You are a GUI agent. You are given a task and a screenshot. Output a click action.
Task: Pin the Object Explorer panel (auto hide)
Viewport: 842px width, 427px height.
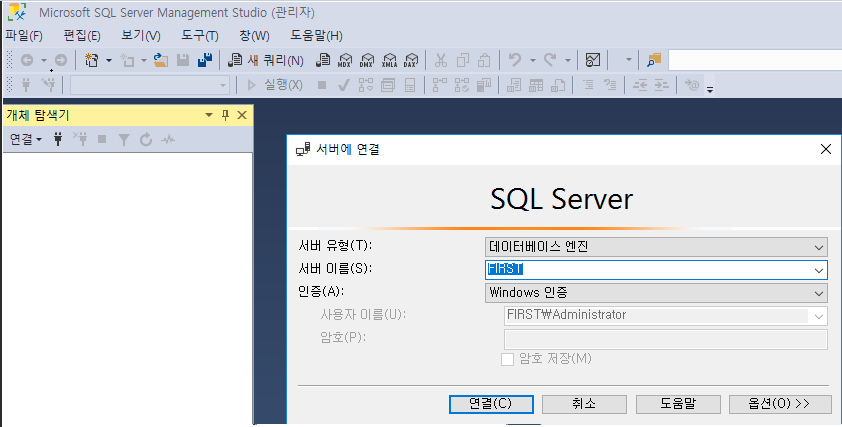[226, 115]
